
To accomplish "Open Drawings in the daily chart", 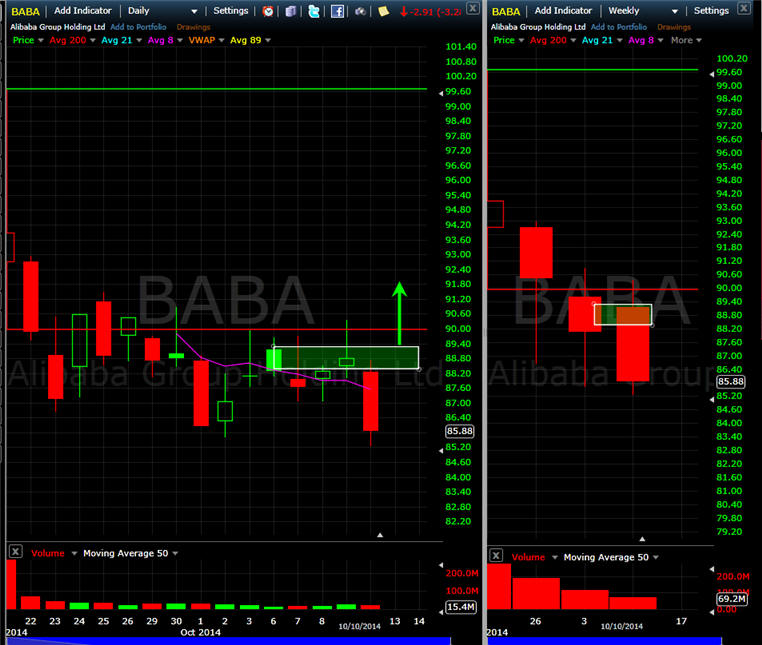I will (193, 27).
